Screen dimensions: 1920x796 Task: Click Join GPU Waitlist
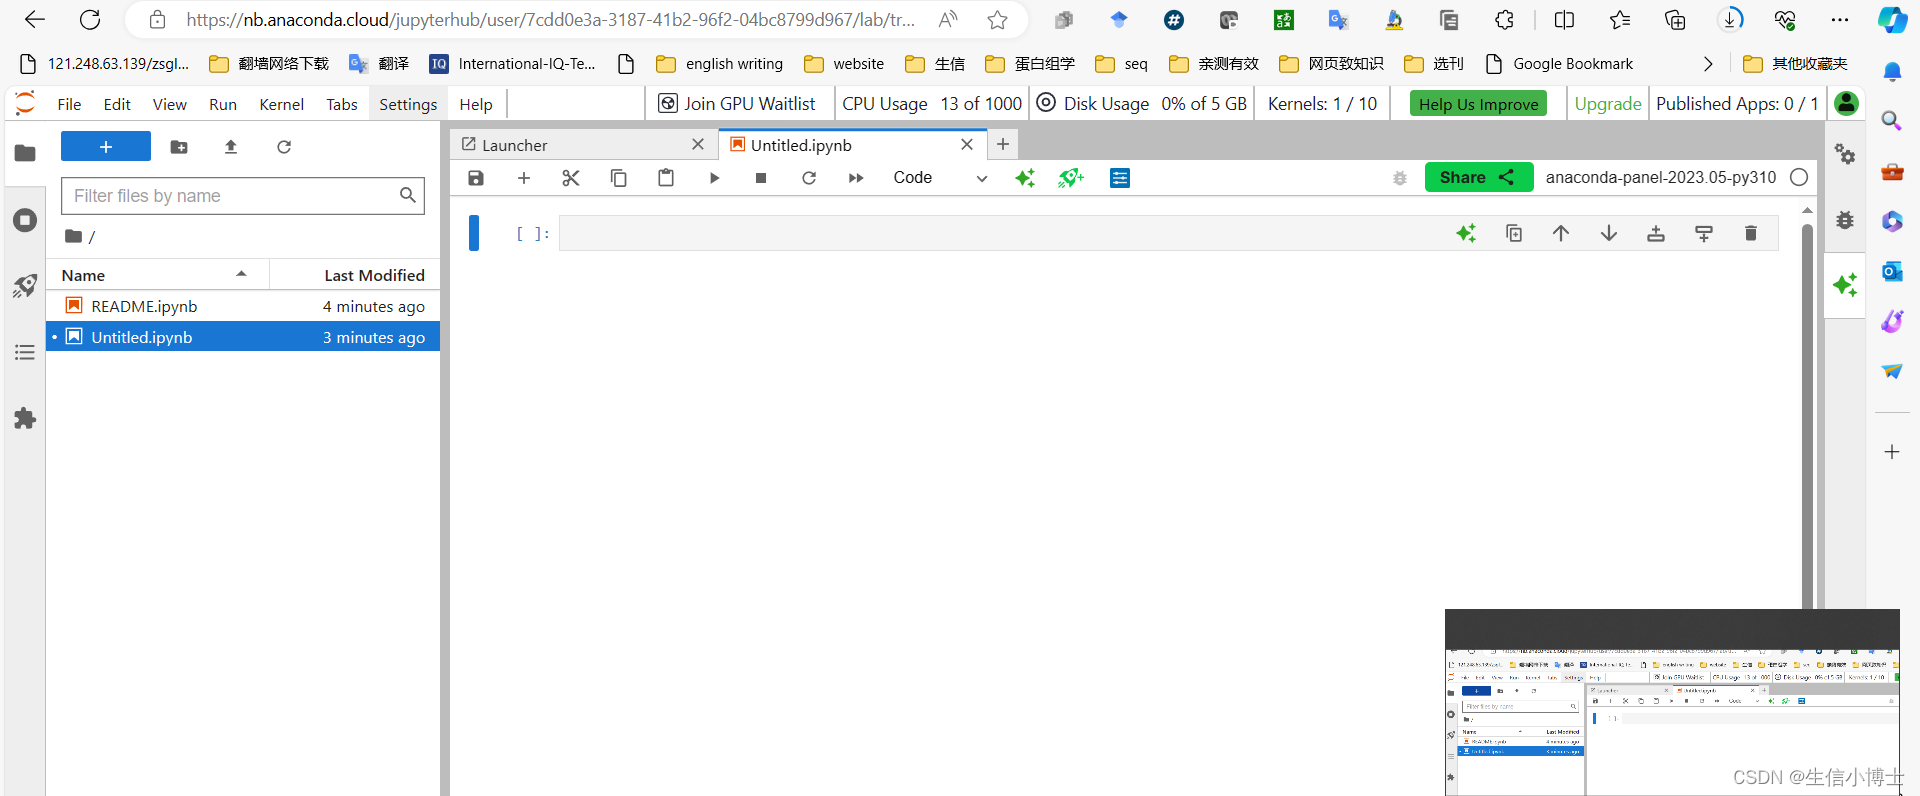click(737, 104)
